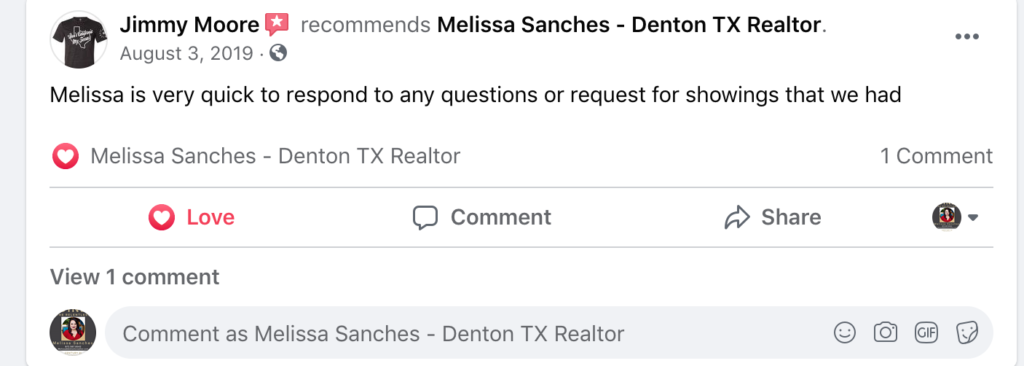
Task: Click the red recommendation star badge
Action: (x=277, y=25)
